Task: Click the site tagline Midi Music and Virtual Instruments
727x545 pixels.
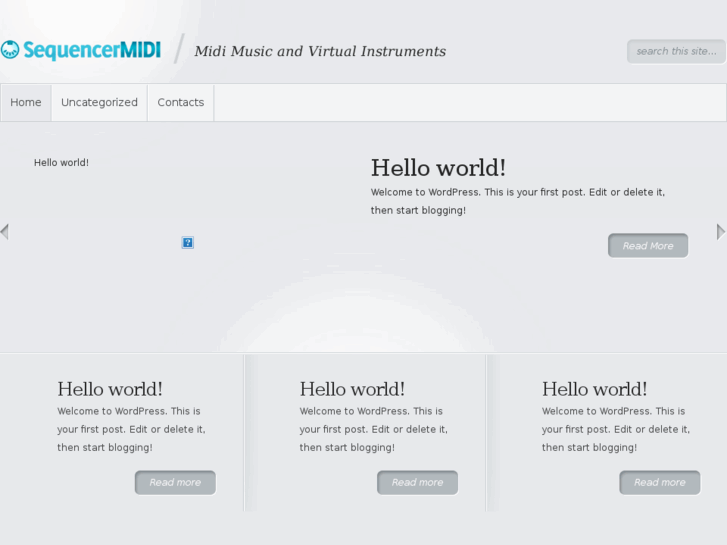Action: (320, 51)
